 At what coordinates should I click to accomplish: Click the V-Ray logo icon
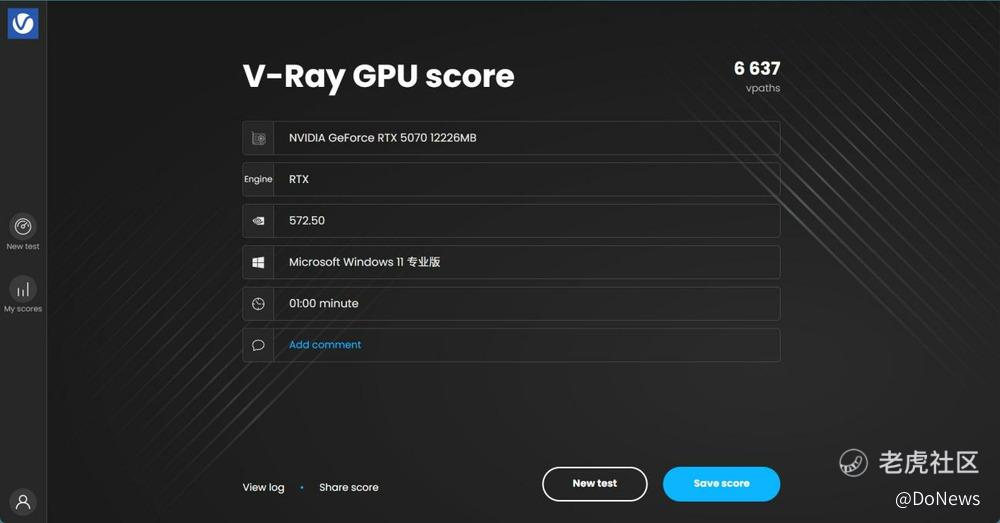click(23, 24)
